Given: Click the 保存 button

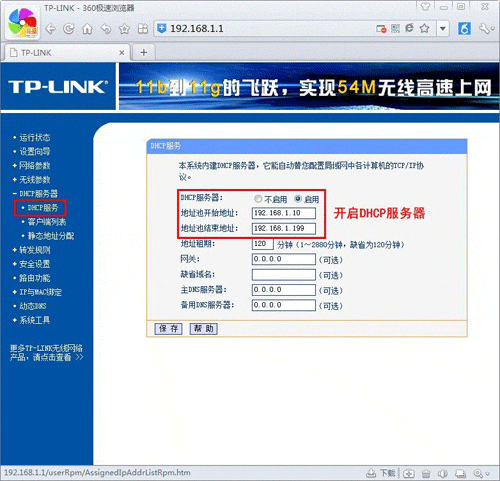Looking at the screenshot, I should tap(168, 329).
